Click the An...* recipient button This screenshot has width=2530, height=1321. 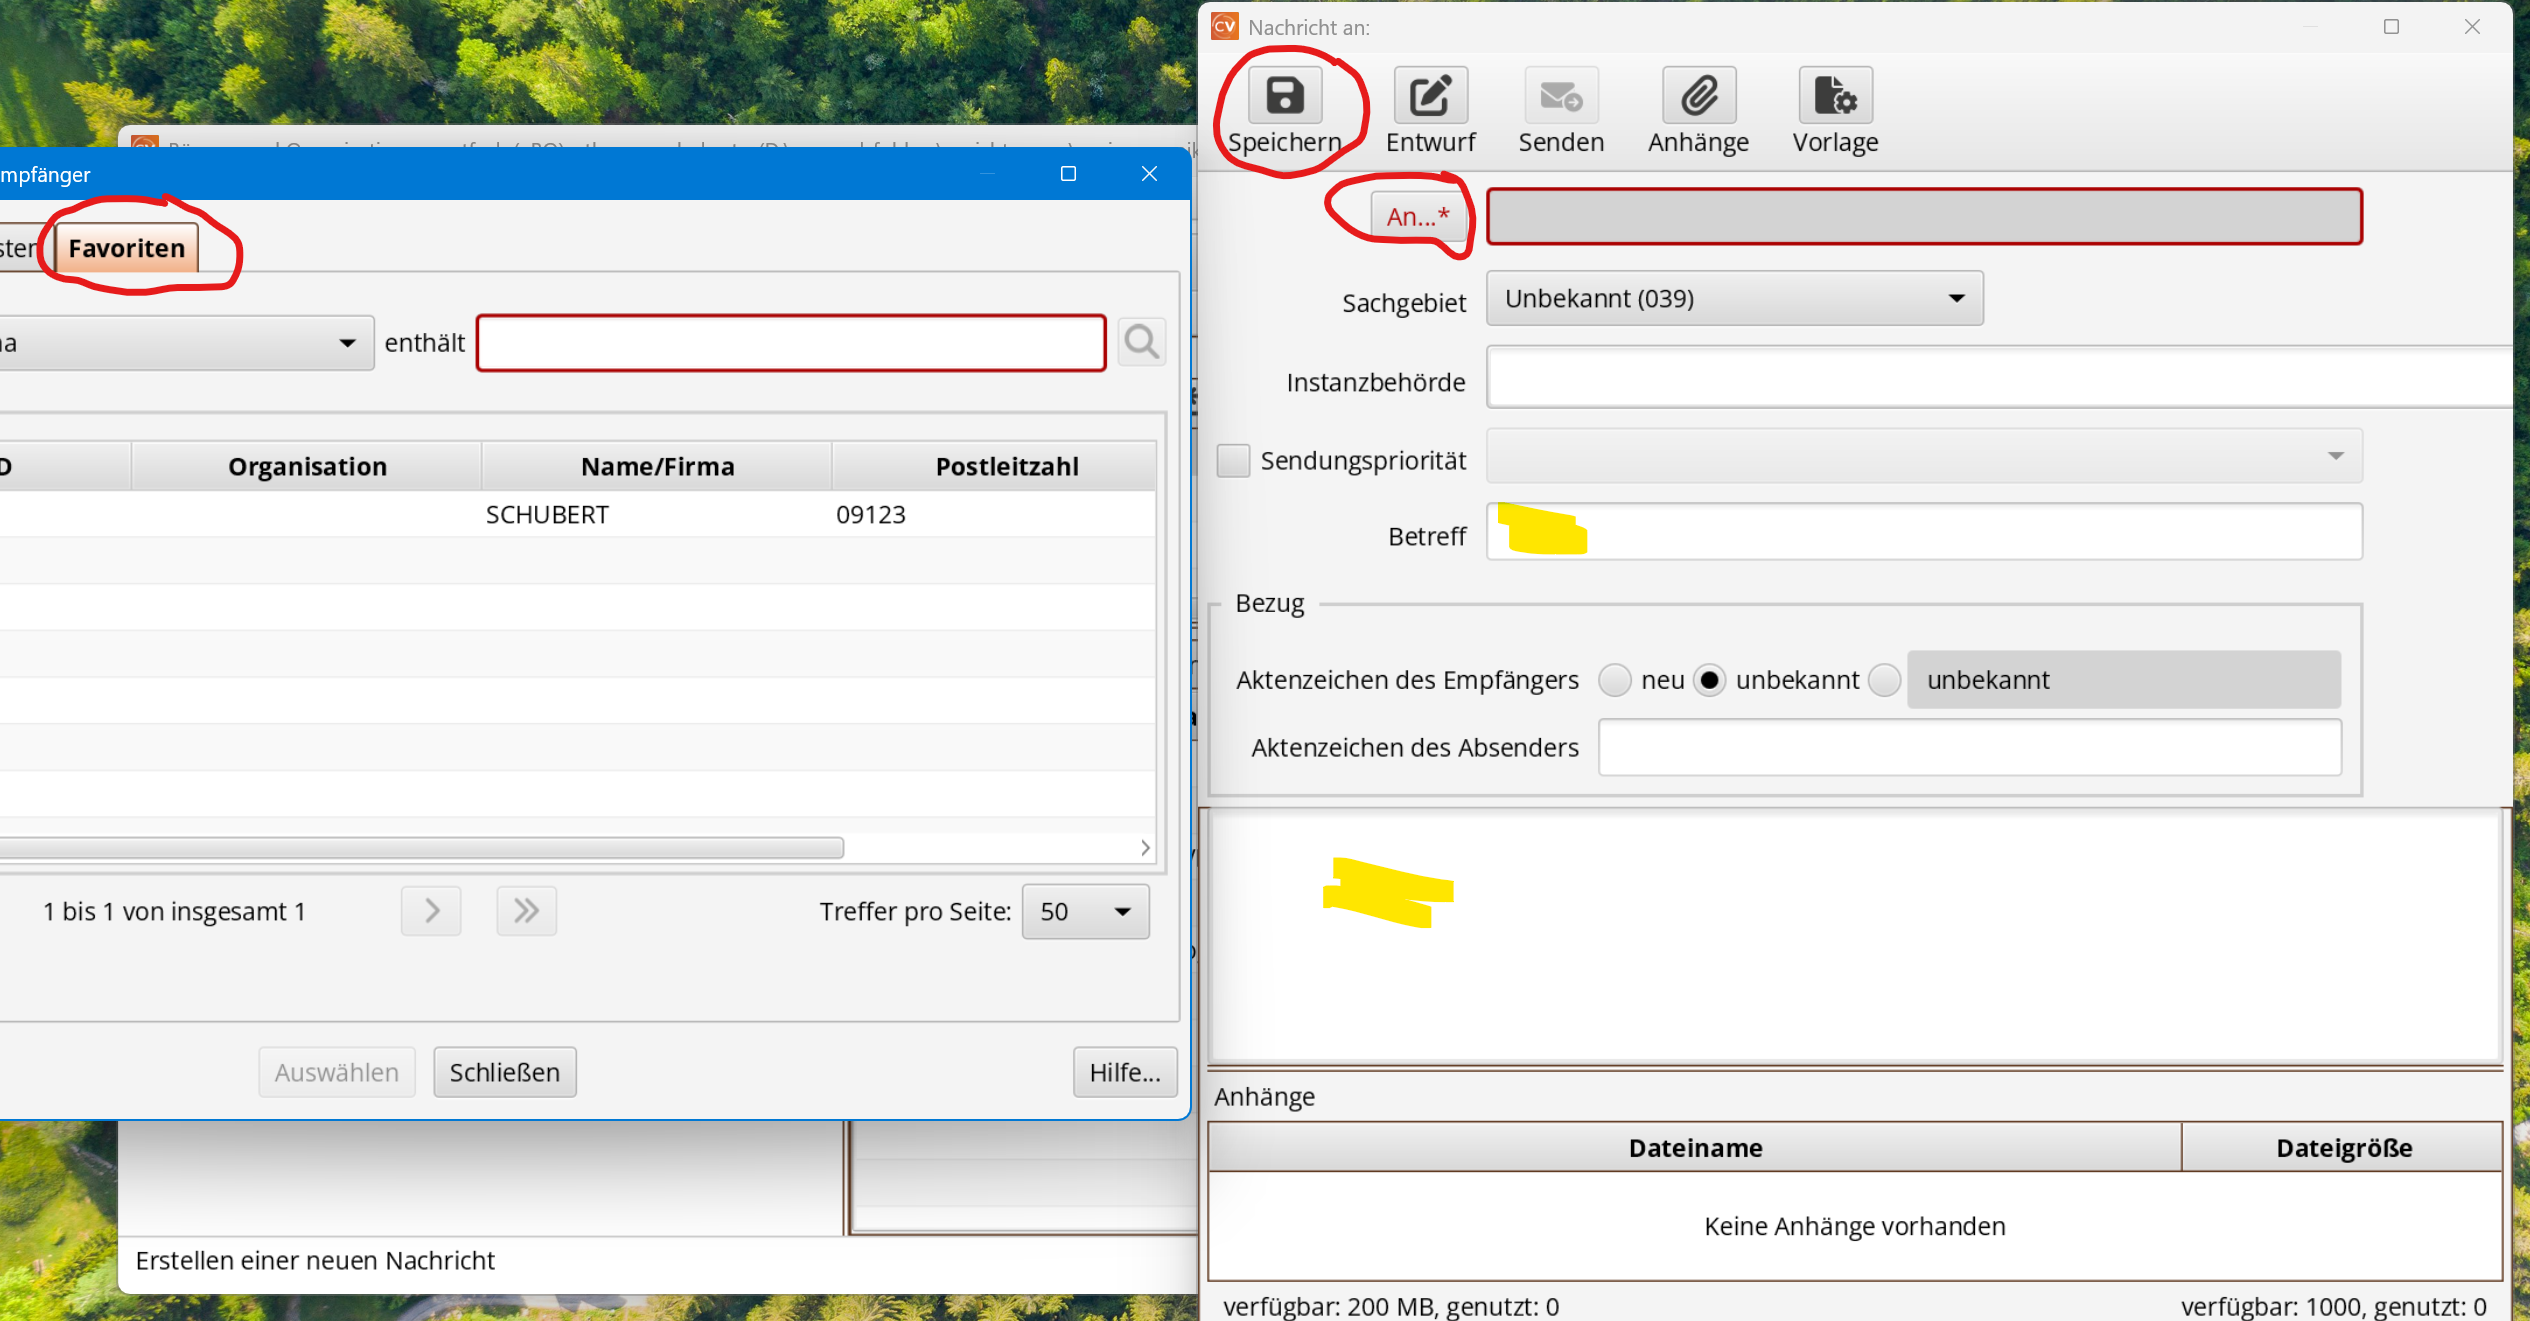point(1417,216)
